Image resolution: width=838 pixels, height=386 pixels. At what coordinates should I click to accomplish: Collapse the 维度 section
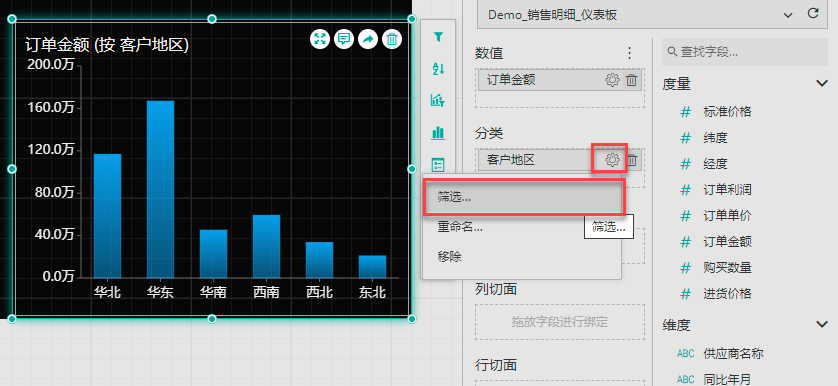(x=822, y=324)
